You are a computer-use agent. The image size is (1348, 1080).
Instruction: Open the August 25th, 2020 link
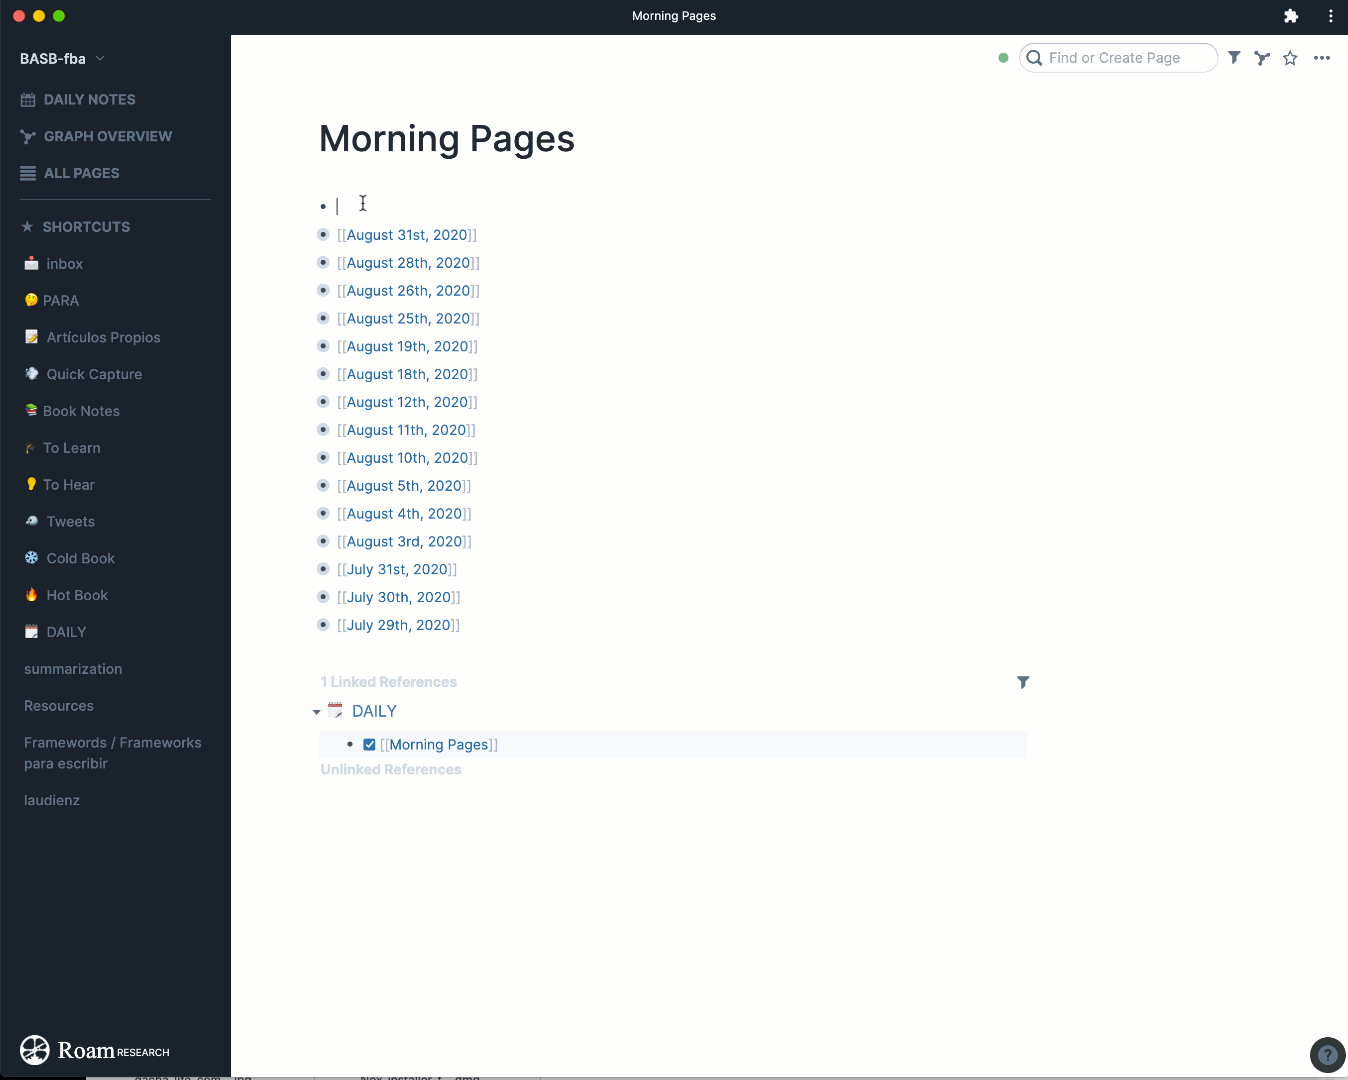tap(408, 319)
